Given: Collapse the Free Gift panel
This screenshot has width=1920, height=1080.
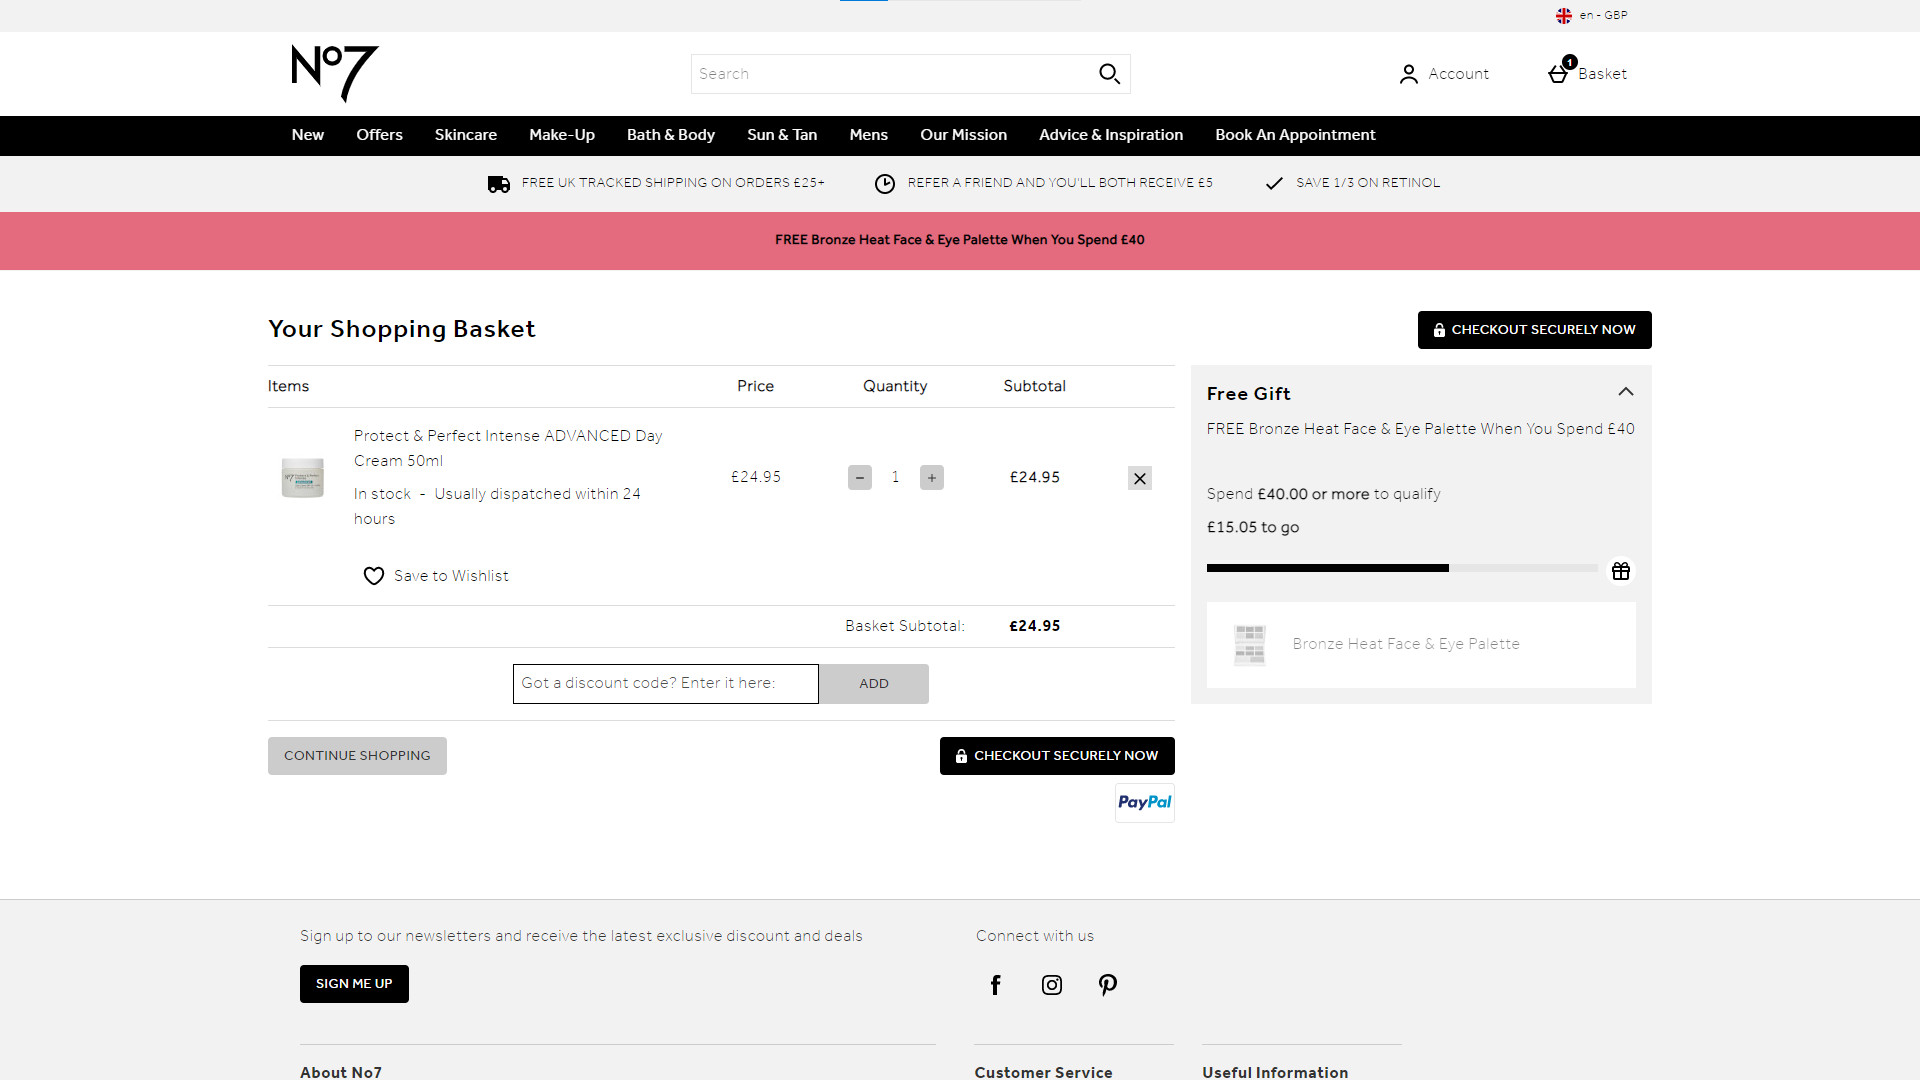Looking at the screenshot, I should click(1626, 392).
